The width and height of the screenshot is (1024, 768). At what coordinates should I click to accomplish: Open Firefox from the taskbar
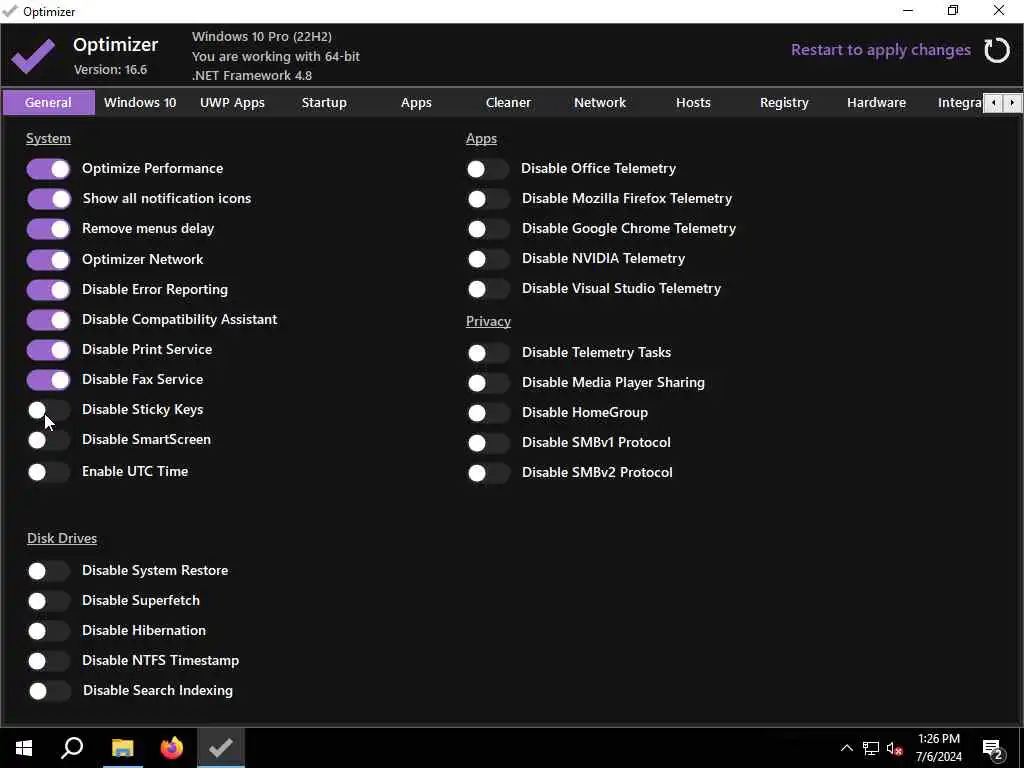pyautogui.click(x=172, y=748)
